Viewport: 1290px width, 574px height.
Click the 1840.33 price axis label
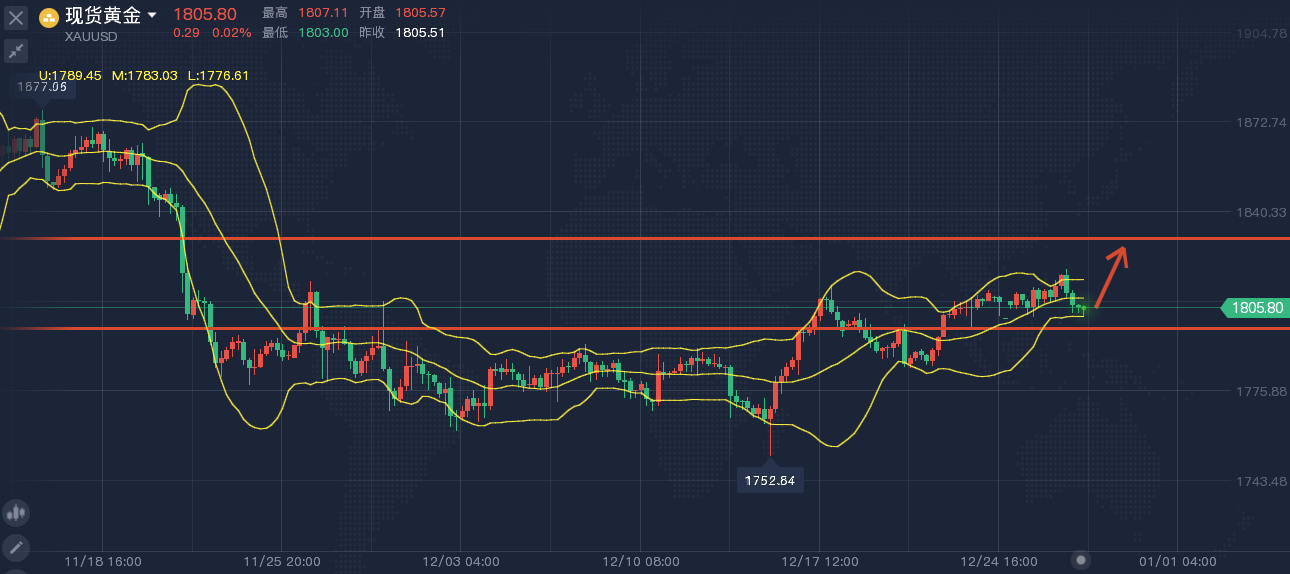(x=1260, y=212)
